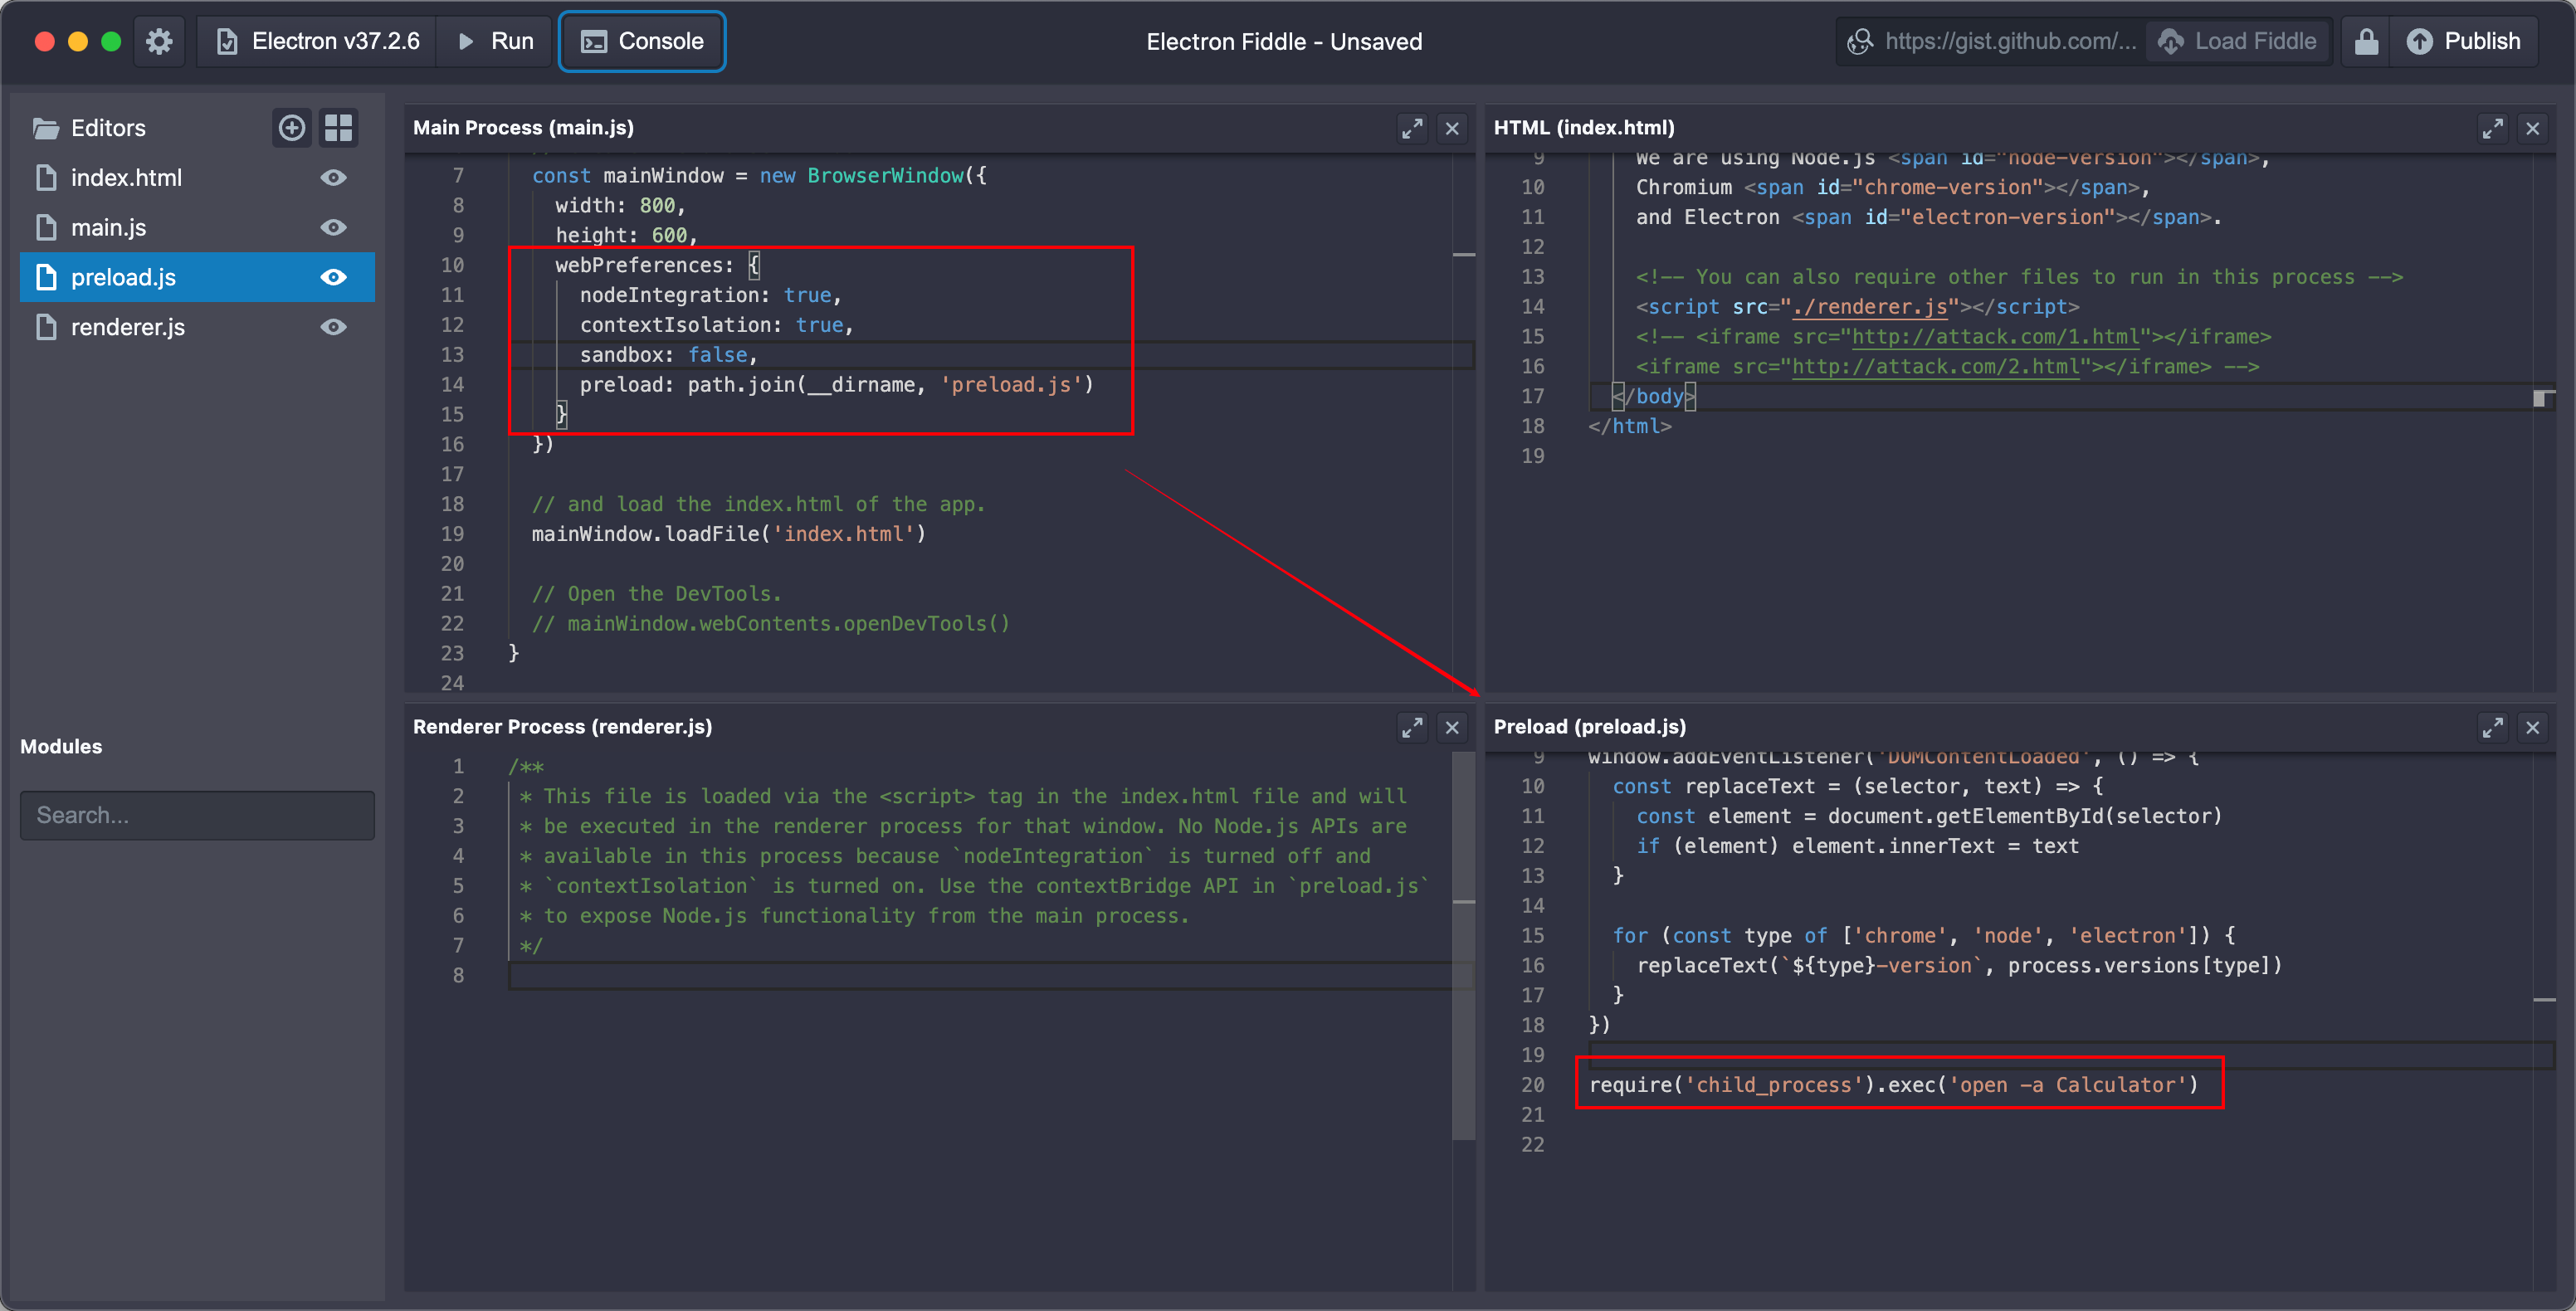Click the Preload (preload.js) panel title
Viewport: 2576px width, 1311px height.
pos(1590,727)
